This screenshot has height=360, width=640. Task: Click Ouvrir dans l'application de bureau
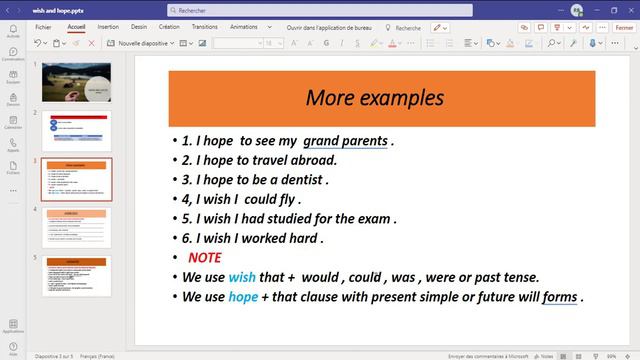point(329,28)
